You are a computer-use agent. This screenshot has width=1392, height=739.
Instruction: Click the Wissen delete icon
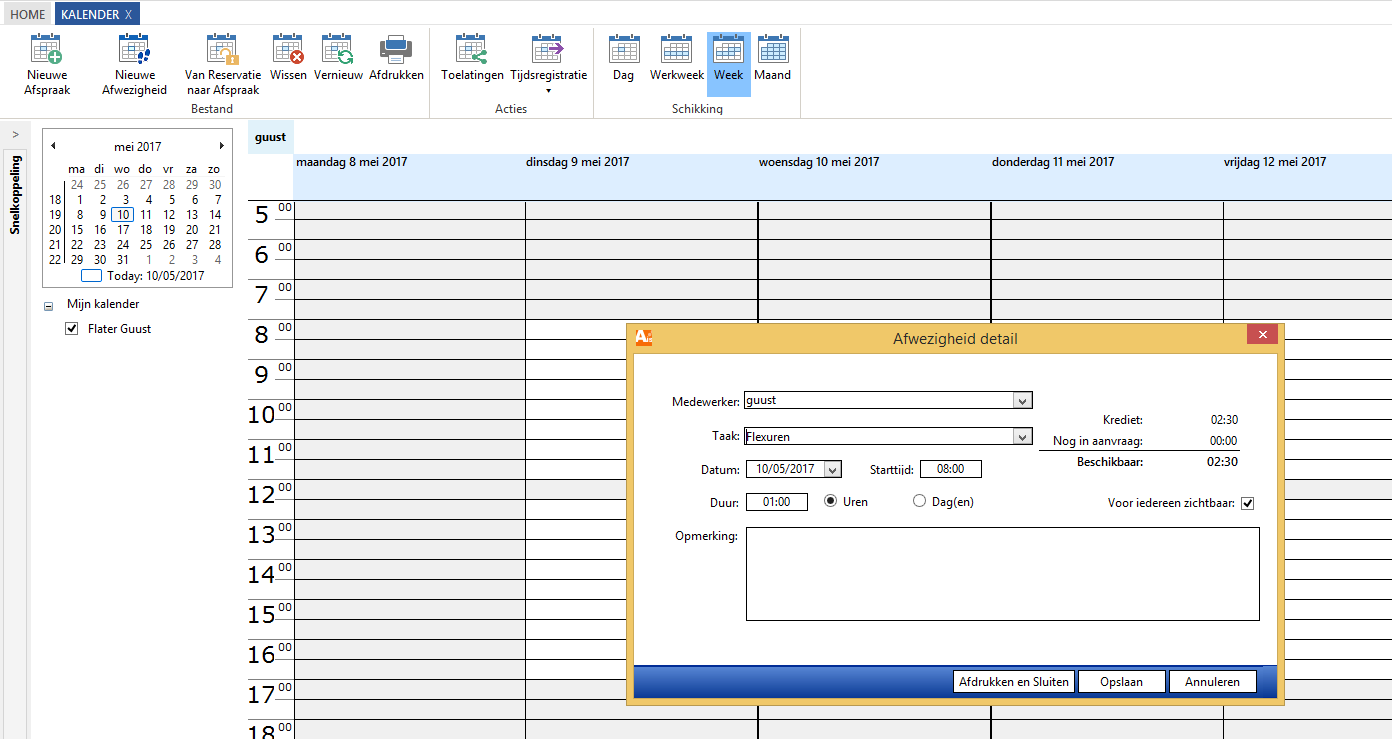tap(288, 50)
